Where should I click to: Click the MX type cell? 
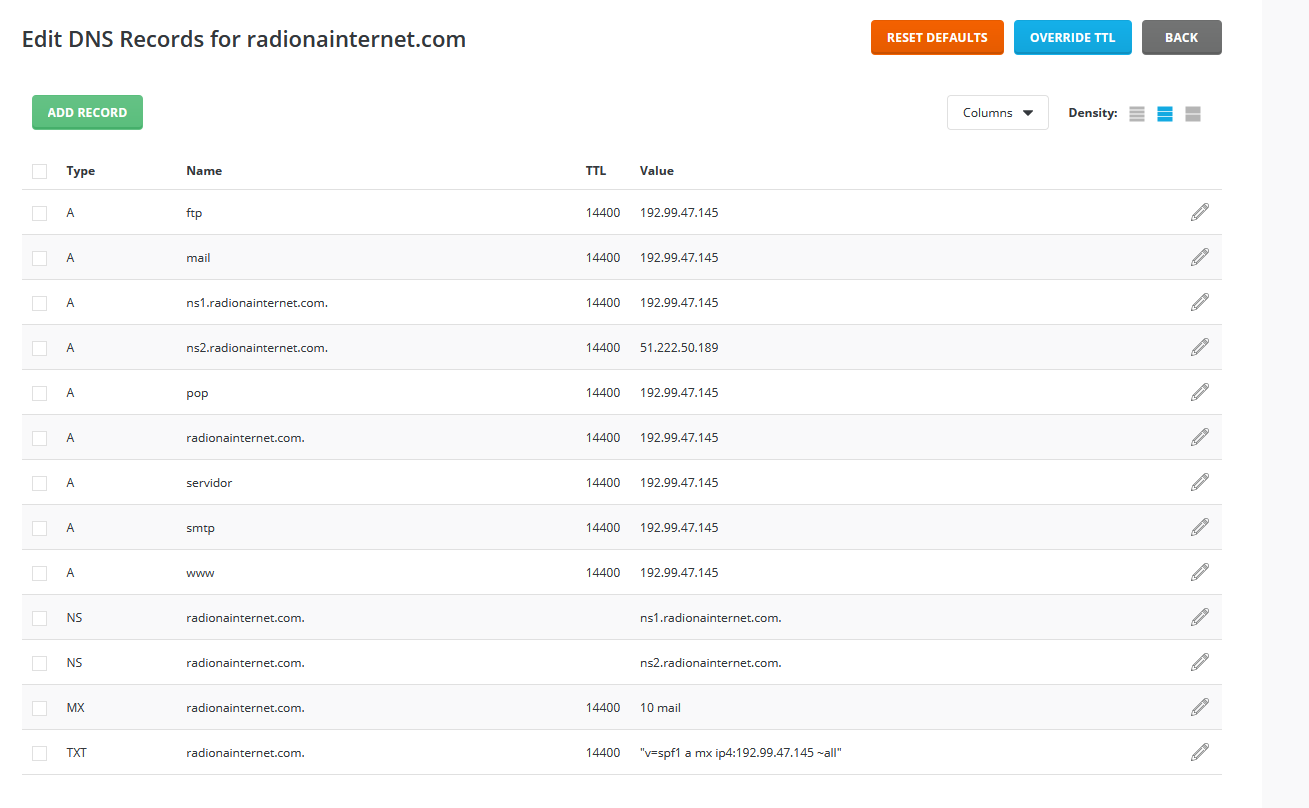pos(75,708)
